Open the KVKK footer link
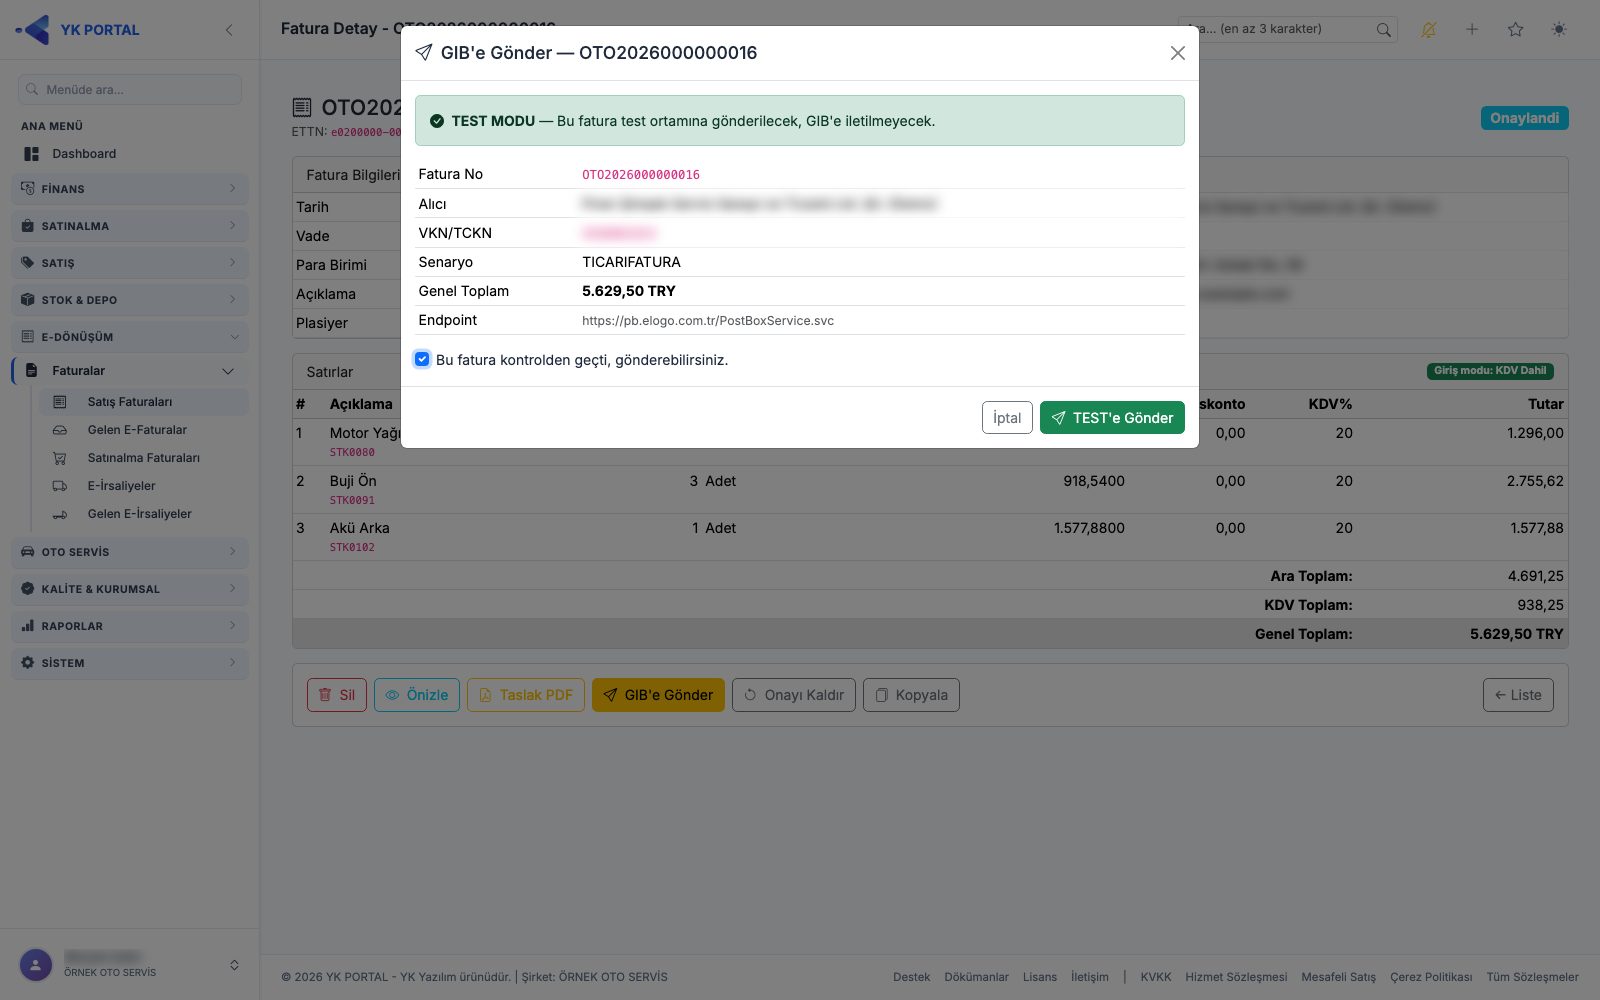 point(1156,977)
